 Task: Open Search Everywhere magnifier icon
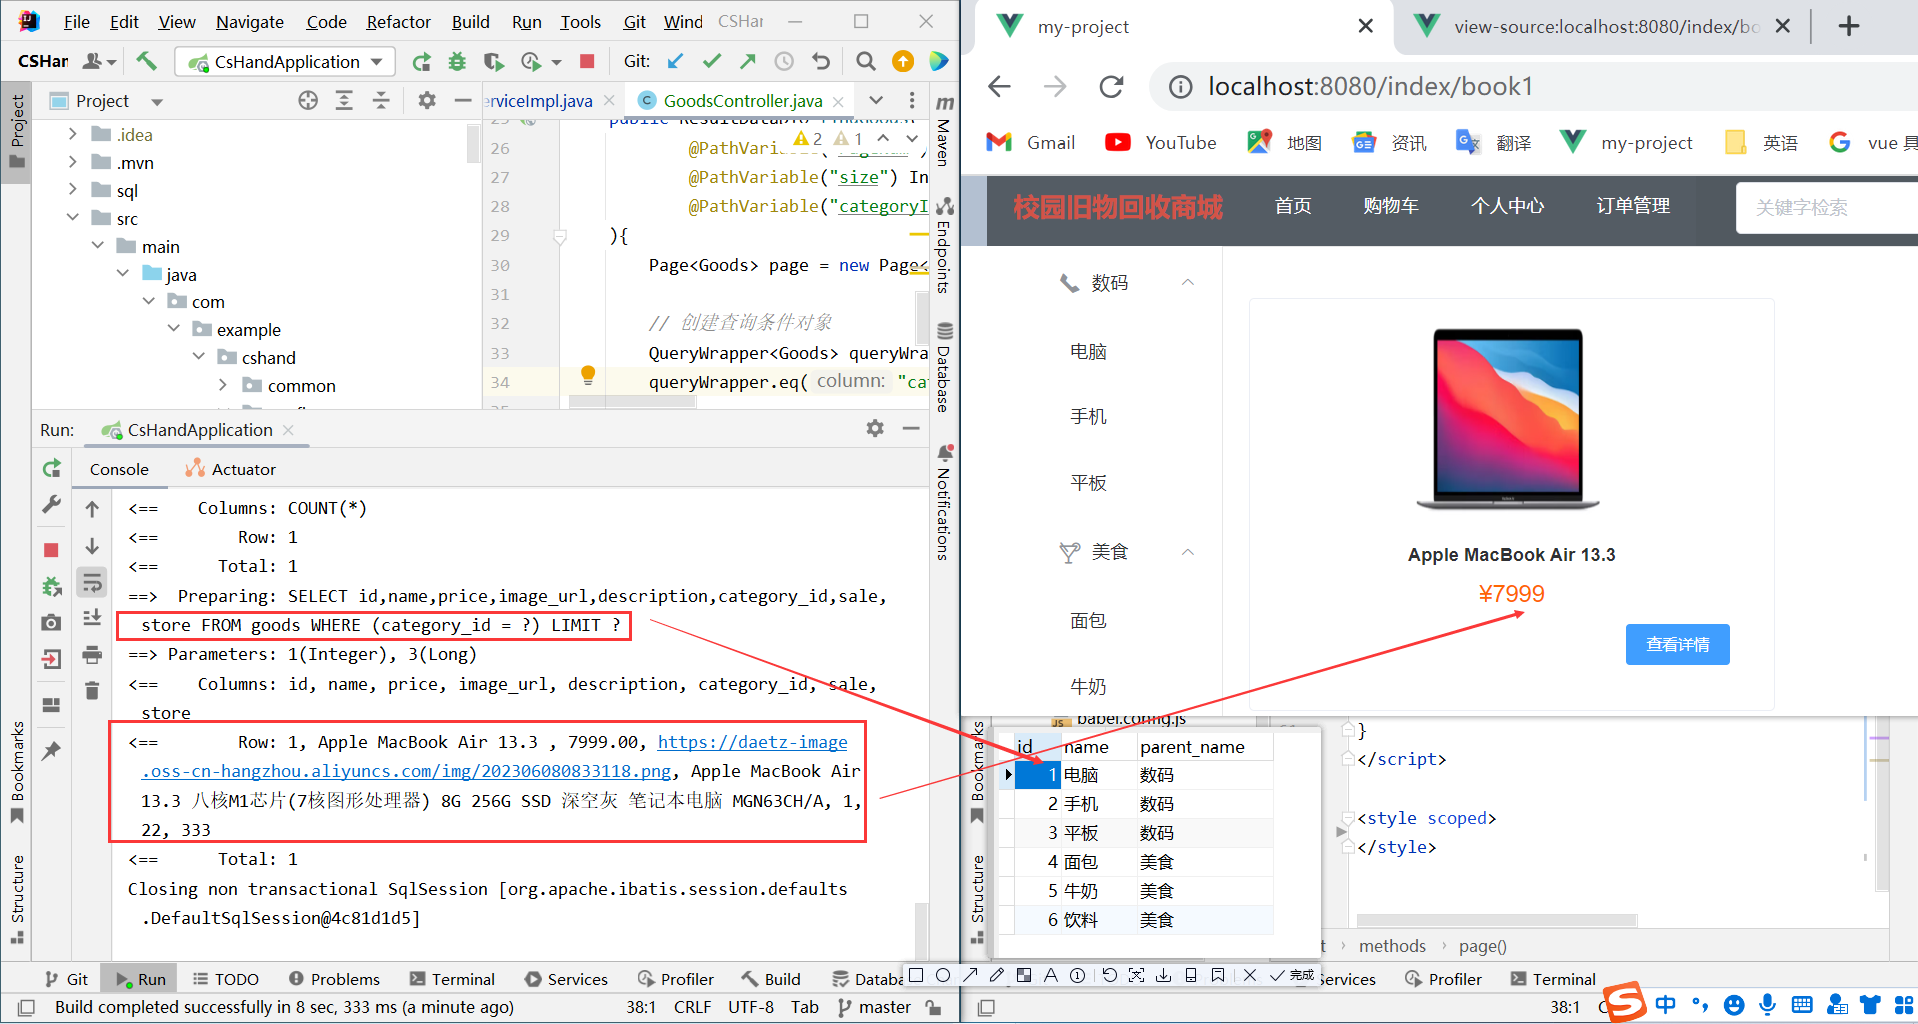point(866,62)
